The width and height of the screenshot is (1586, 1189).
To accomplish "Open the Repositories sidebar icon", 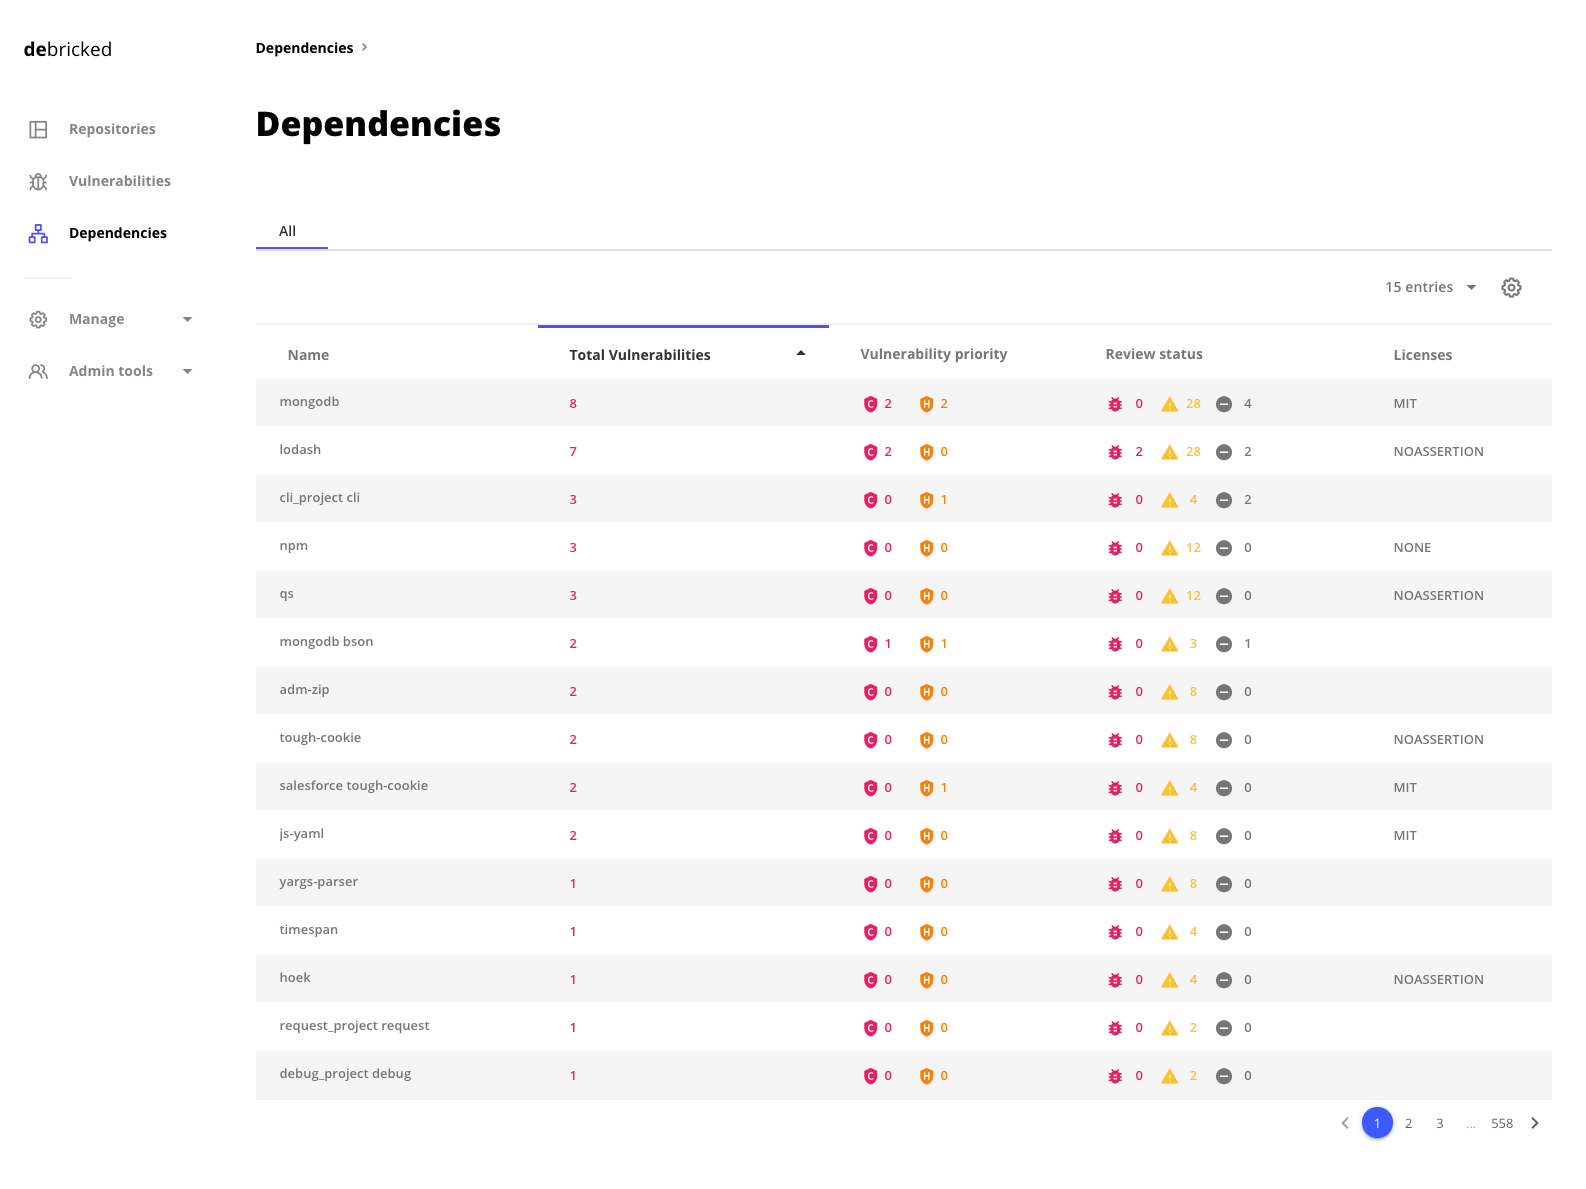I will [x=38, y=129].
